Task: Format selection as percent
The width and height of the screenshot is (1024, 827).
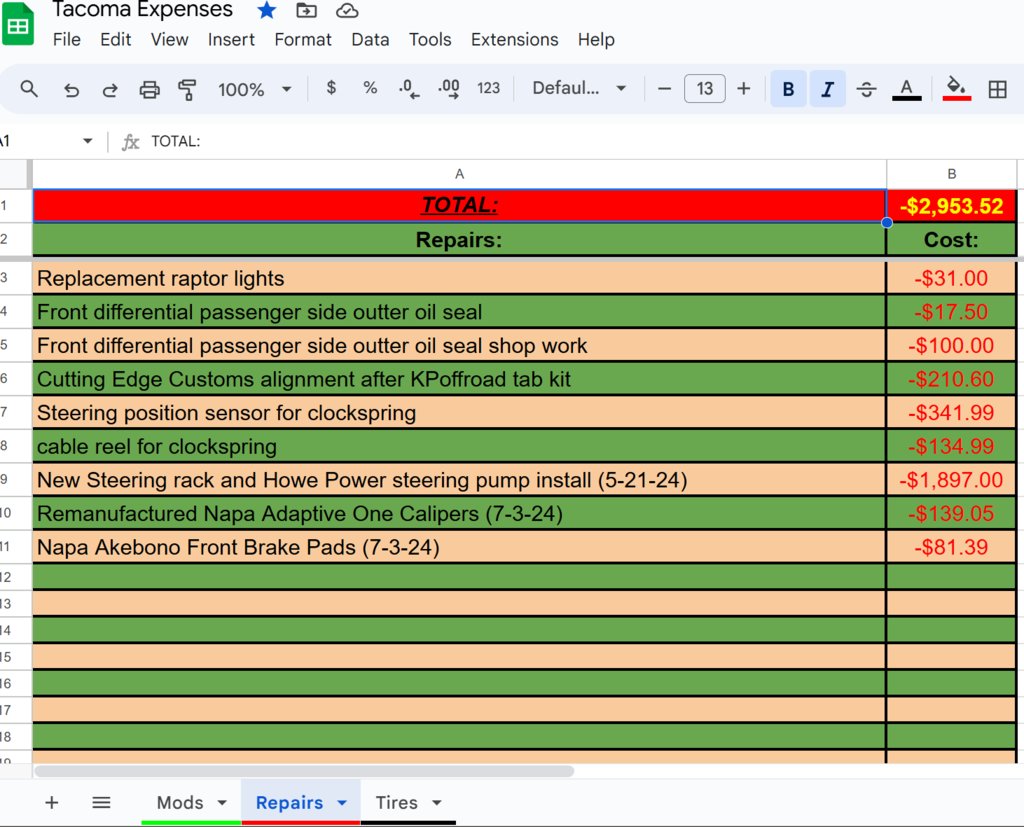Action: pos(370,88)
